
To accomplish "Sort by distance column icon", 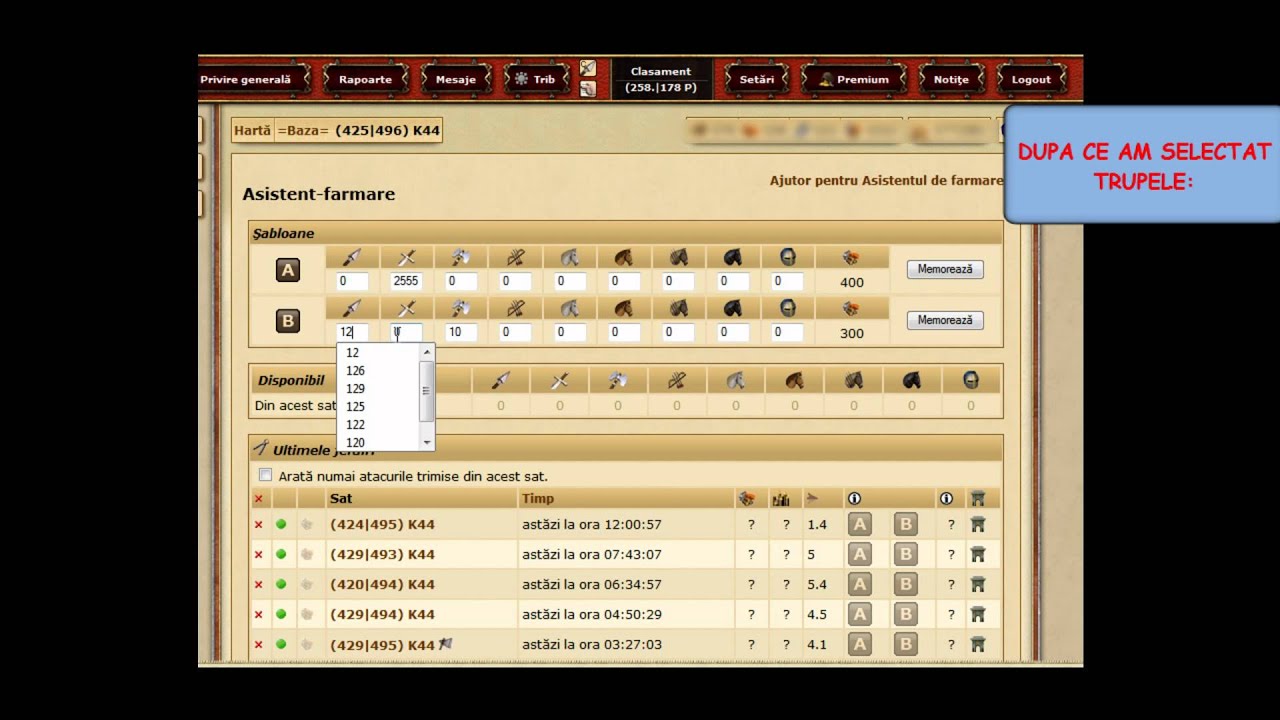I will click(812, 498).
